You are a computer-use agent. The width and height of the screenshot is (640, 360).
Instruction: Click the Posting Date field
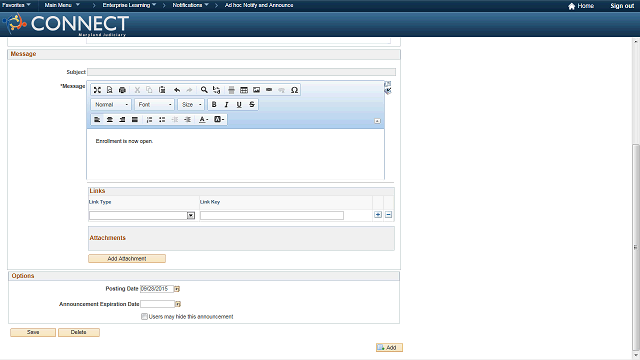click(157, 289)
